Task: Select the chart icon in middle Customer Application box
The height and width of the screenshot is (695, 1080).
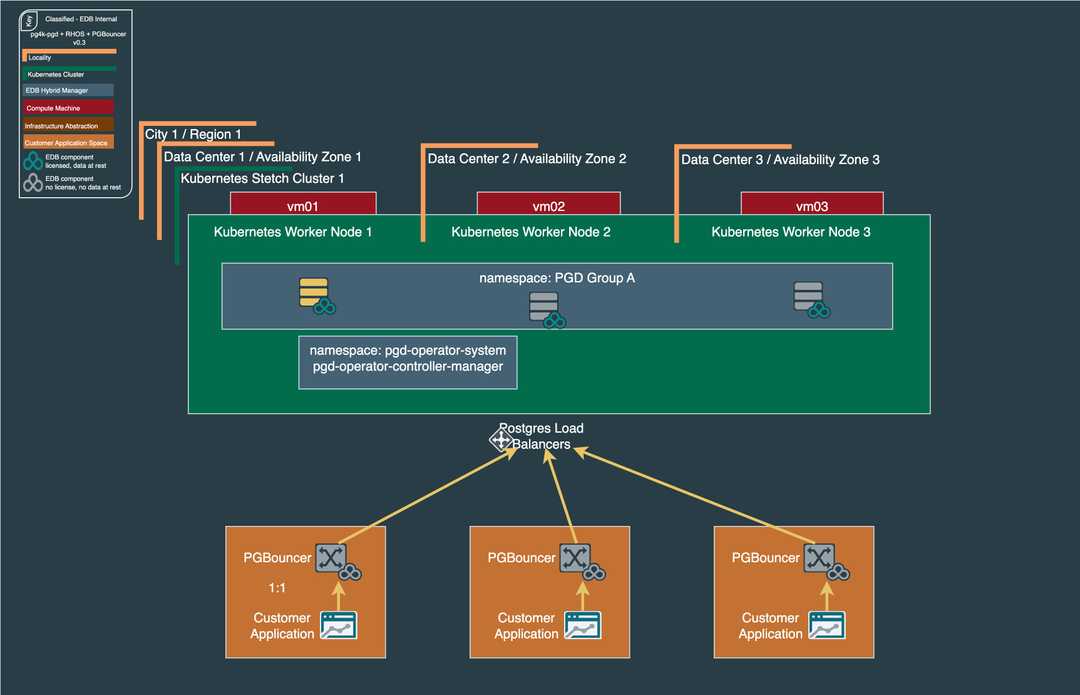Action: [x=583, y=624]
